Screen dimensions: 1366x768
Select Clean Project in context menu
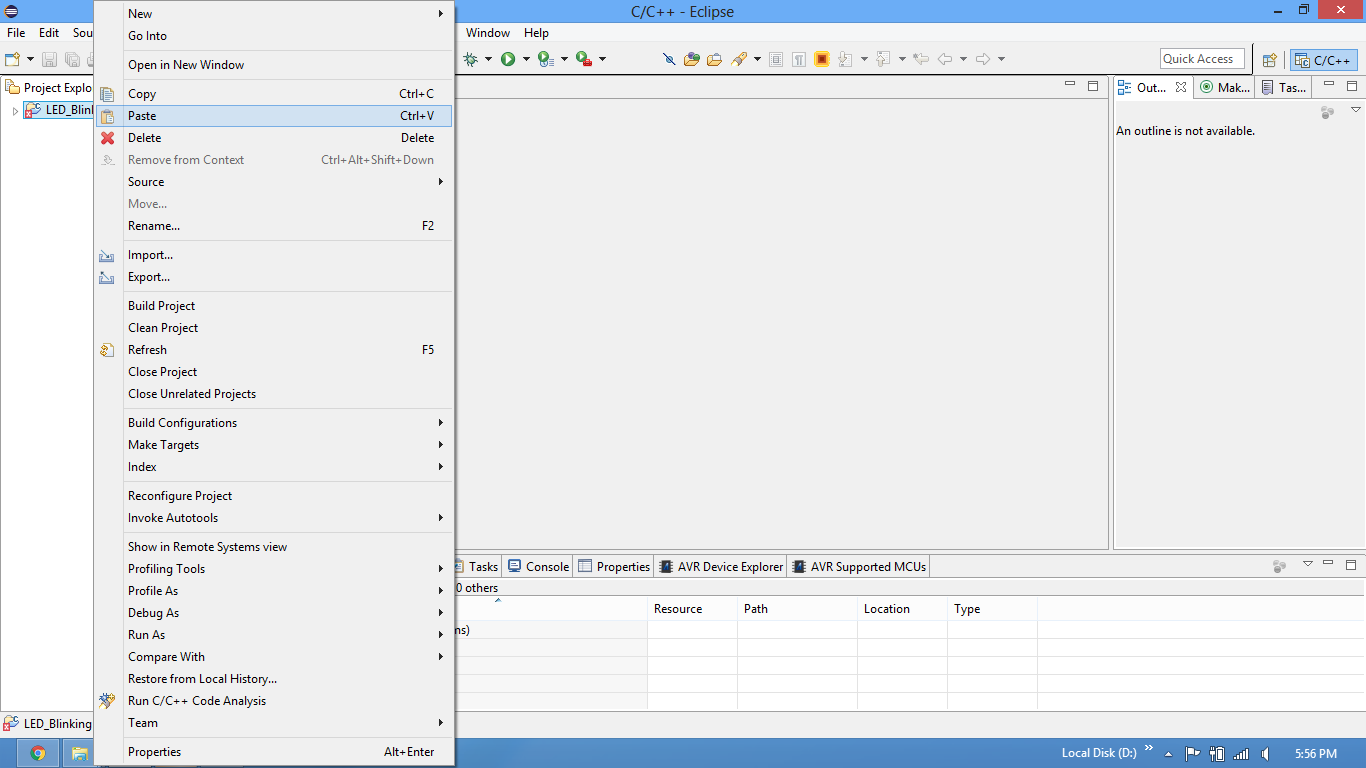pyautogui.click(x=274, y=328)
